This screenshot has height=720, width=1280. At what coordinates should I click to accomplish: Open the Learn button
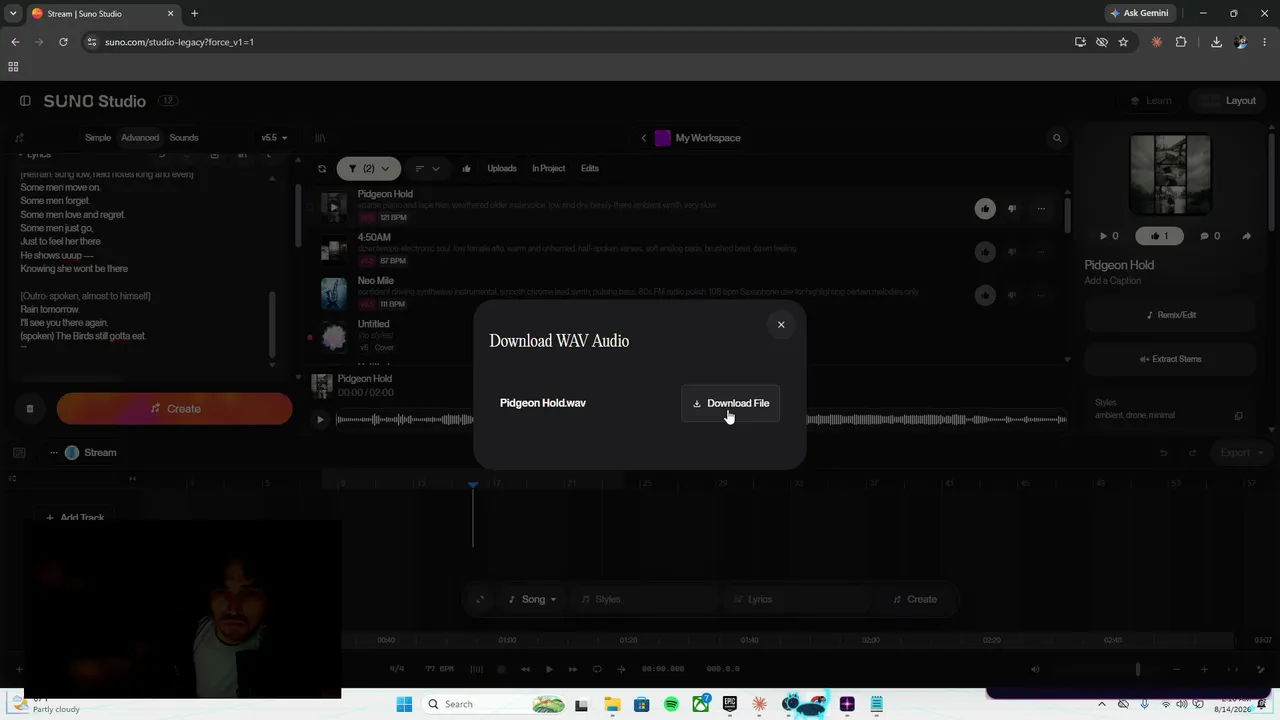point(1151,101)
